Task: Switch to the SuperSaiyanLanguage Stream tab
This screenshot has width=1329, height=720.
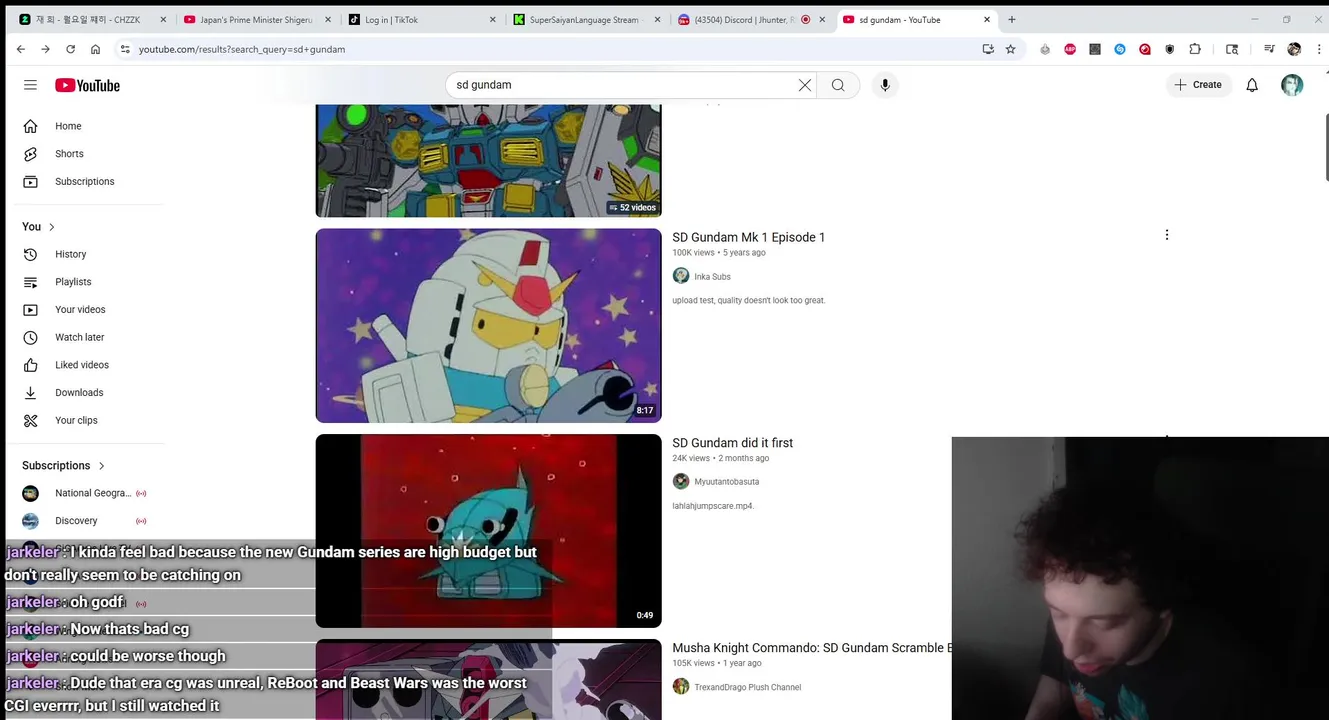Action: click(586, 20)
